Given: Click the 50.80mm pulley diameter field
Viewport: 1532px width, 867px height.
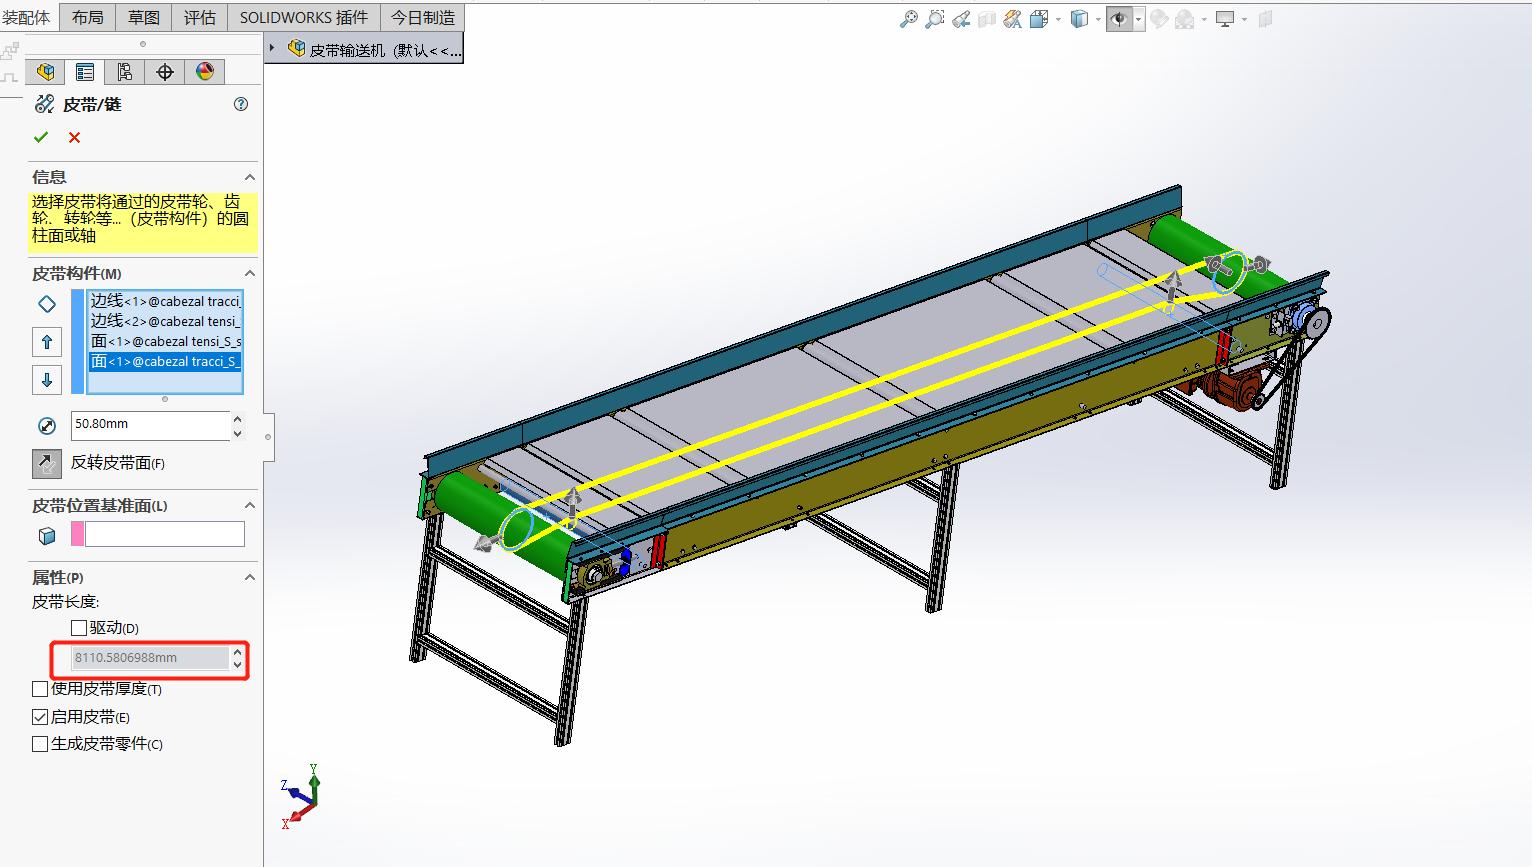Looking at the screenshot, I should 150,425.
